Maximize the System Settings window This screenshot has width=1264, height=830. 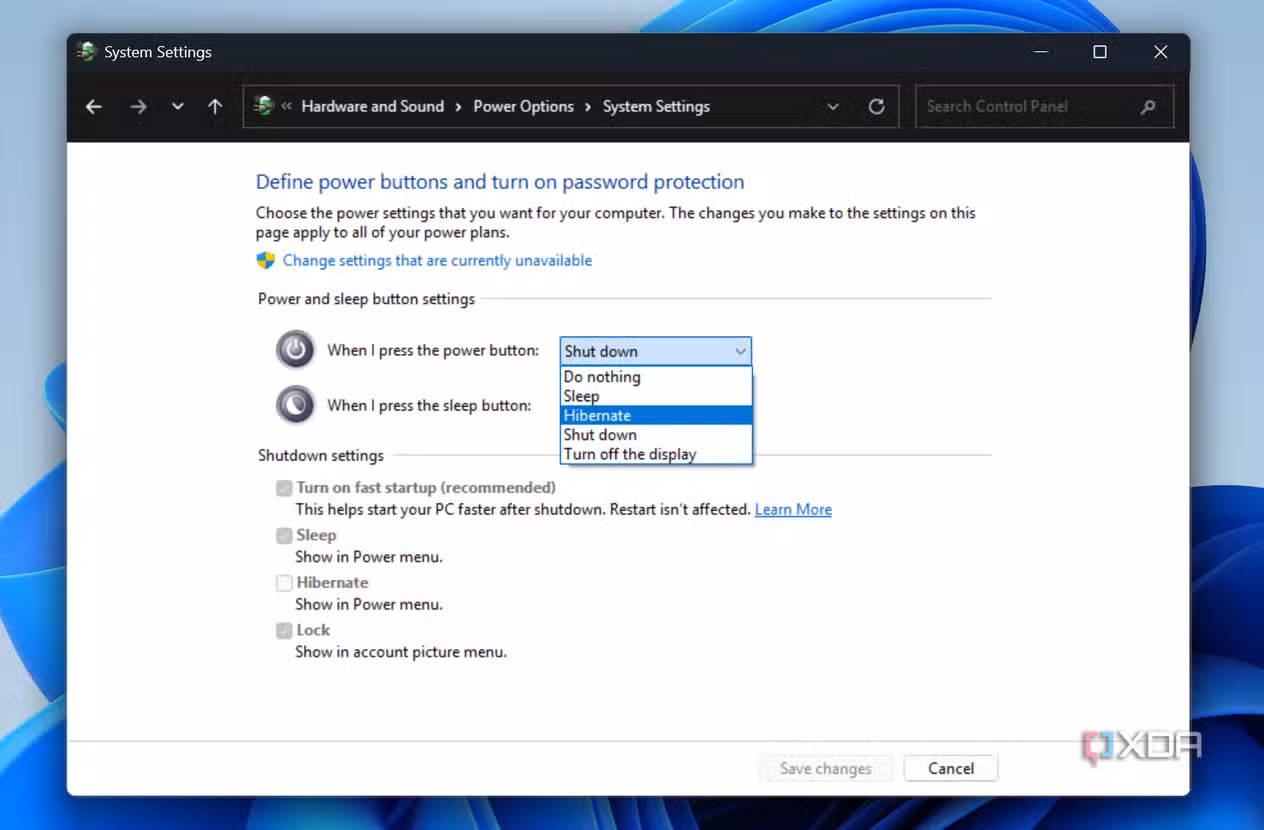[1100, 52]
